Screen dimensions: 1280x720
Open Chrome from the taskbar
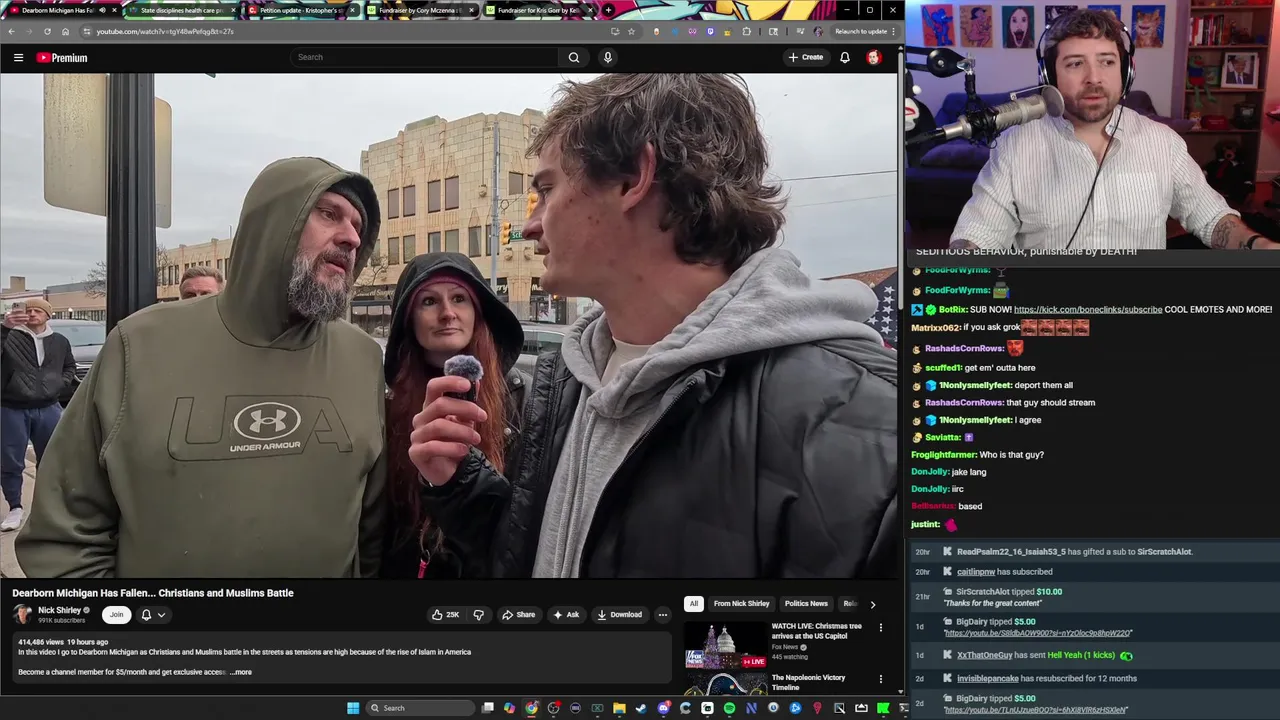[531, 708]
